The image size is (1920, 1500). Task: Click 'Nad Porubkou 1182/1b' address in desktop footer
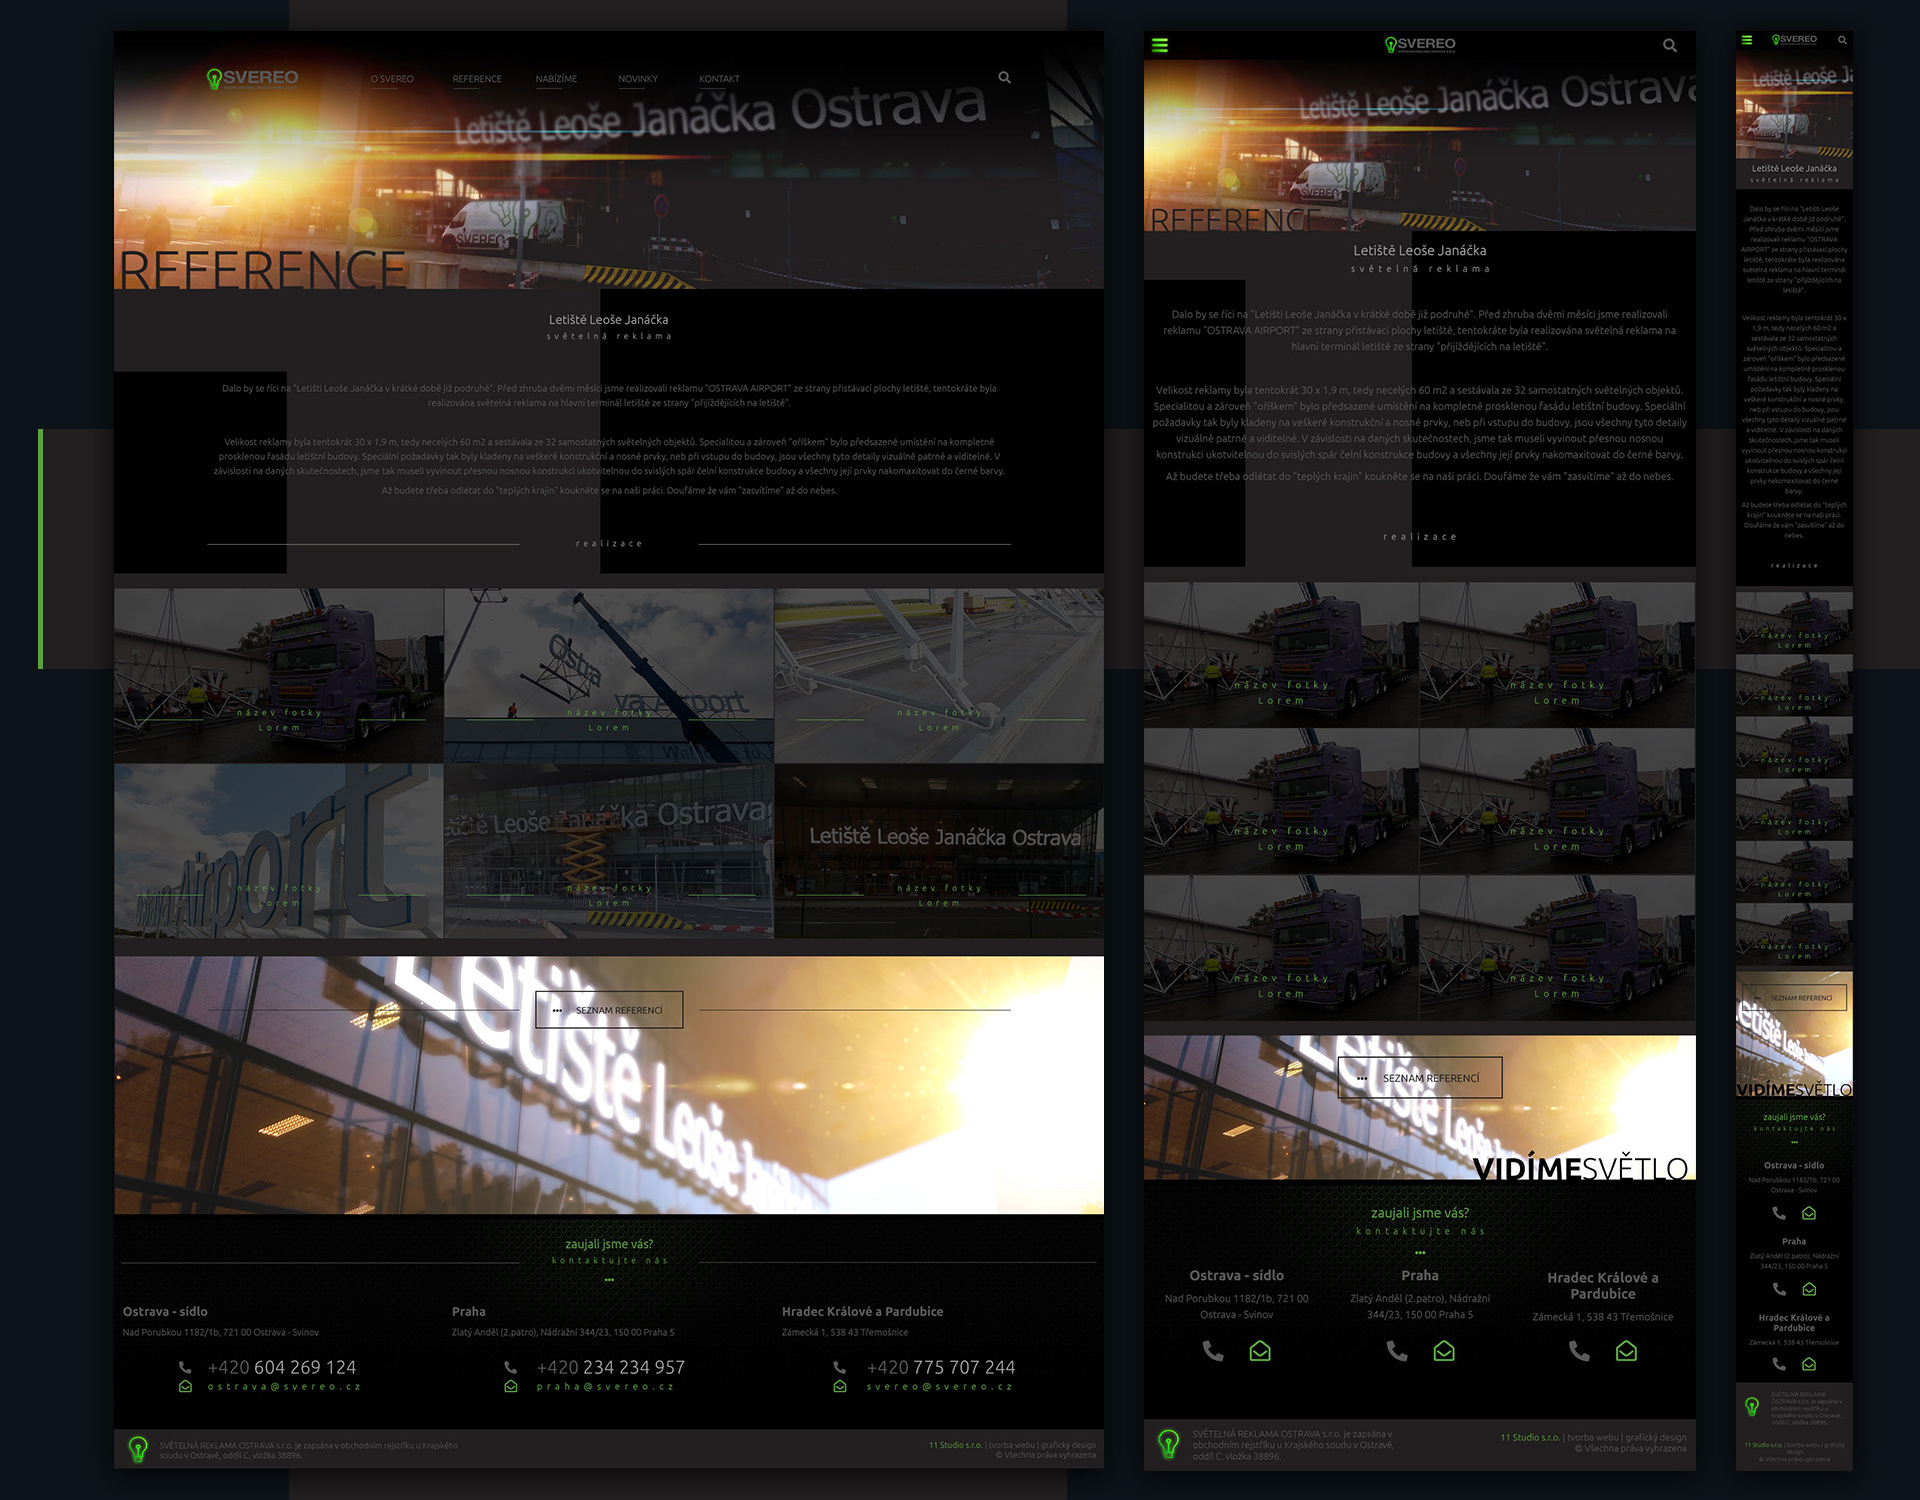(x=221, y=1332)
